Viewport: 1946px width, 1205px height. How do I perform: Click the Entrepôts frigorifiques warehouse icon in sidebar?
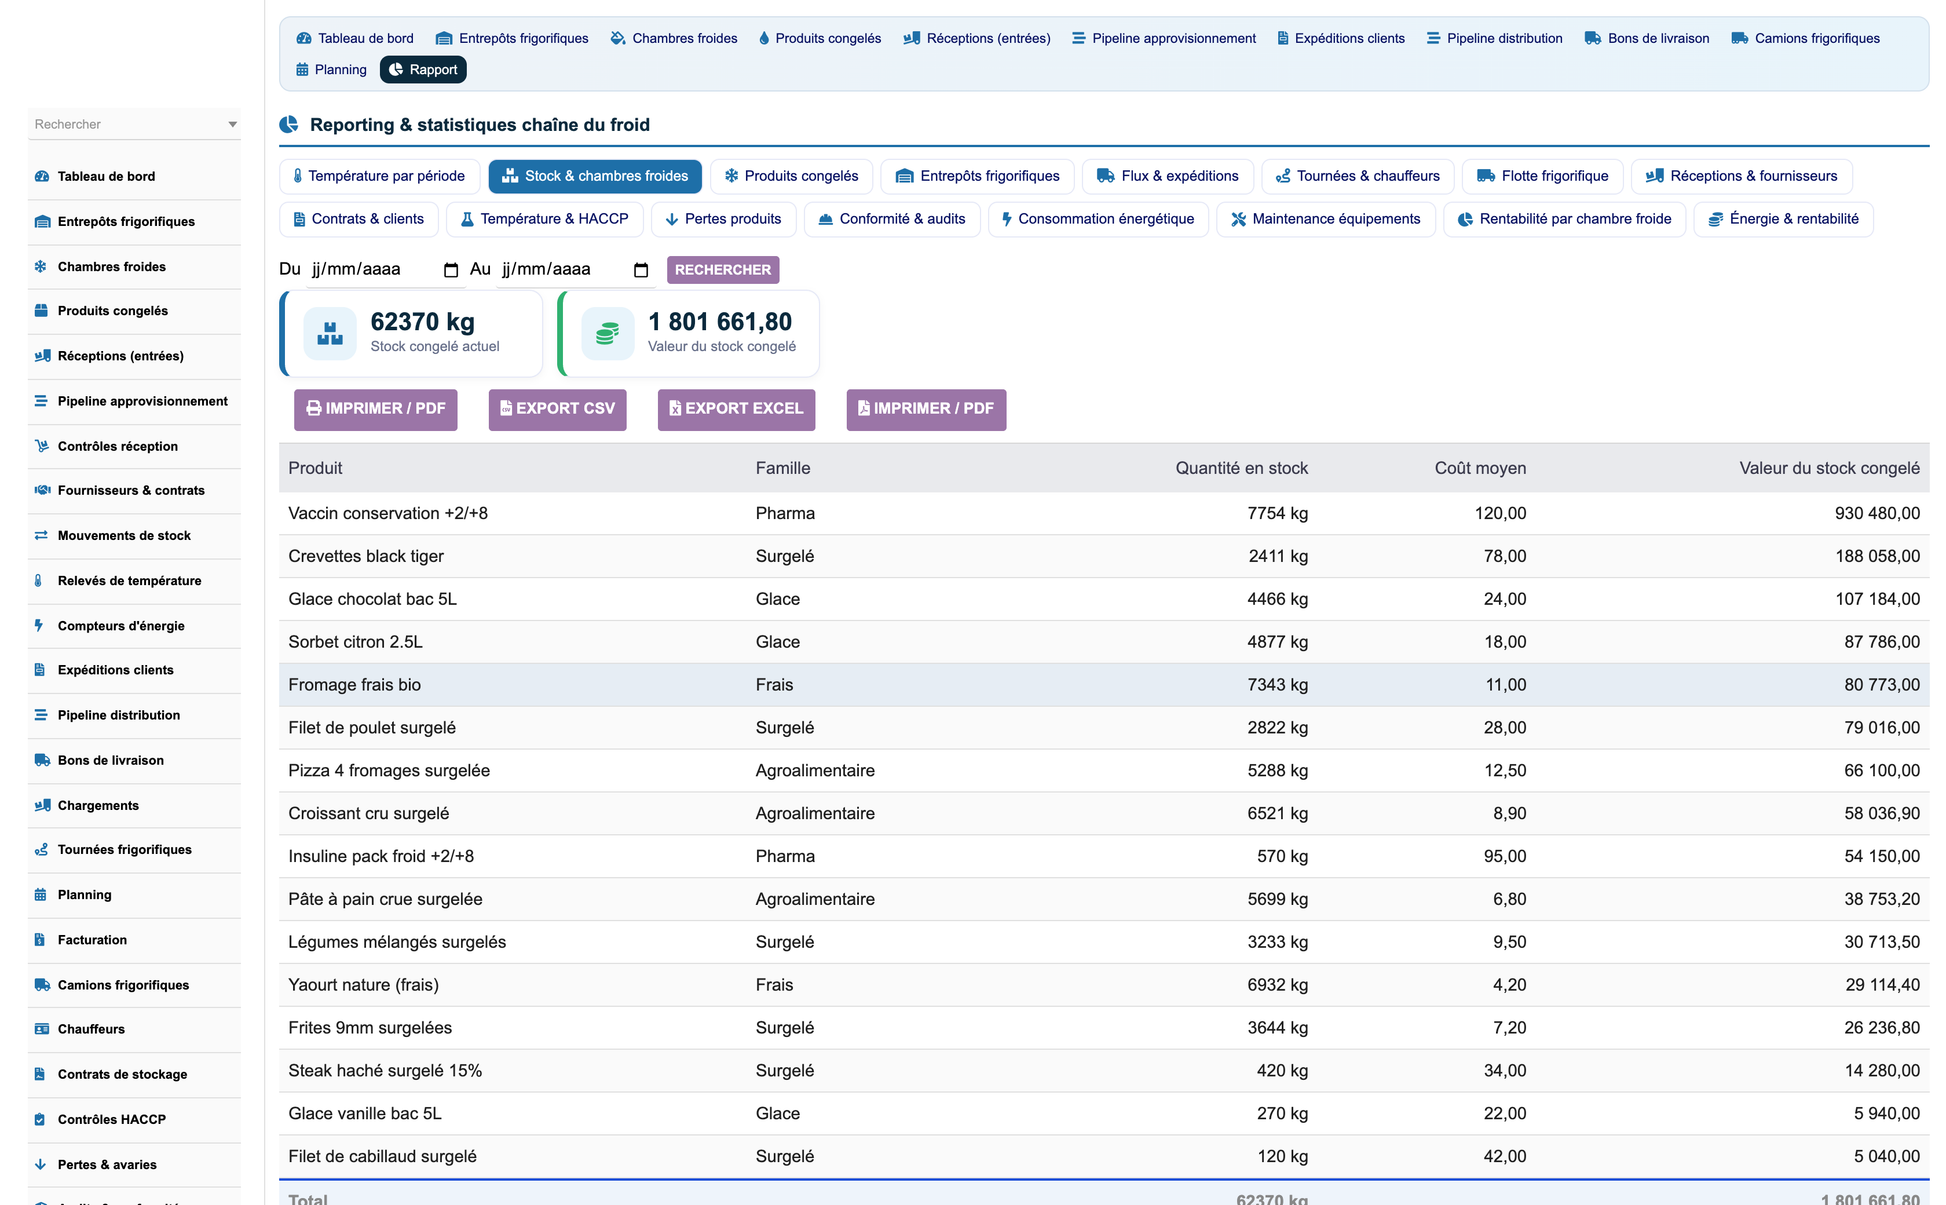(41, 221)
